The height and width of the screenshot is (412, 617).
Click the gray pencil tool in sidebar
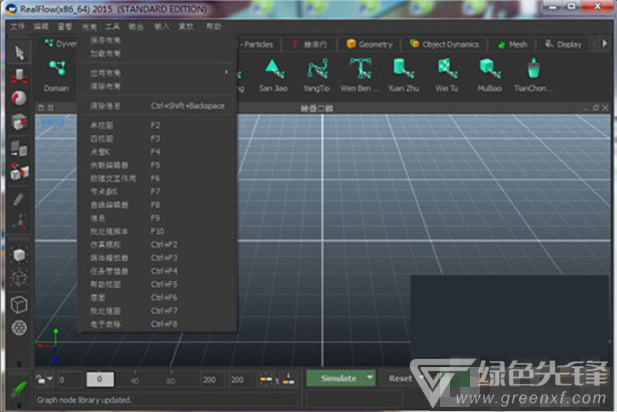18,199
